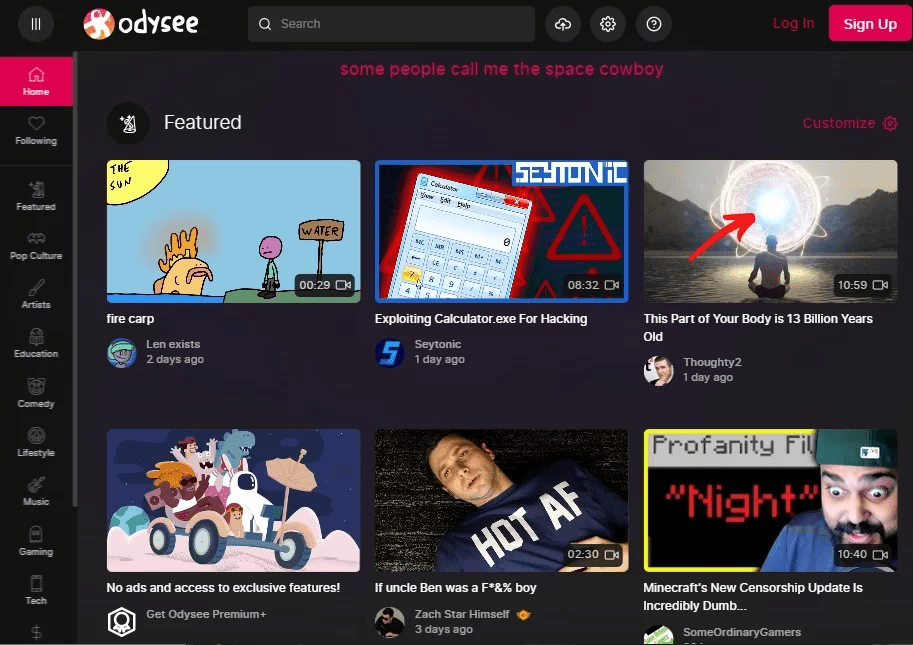This screenshot has height=645, width=913.
Task: Click the 2 days ago timestamp
Action: (175, 360)
